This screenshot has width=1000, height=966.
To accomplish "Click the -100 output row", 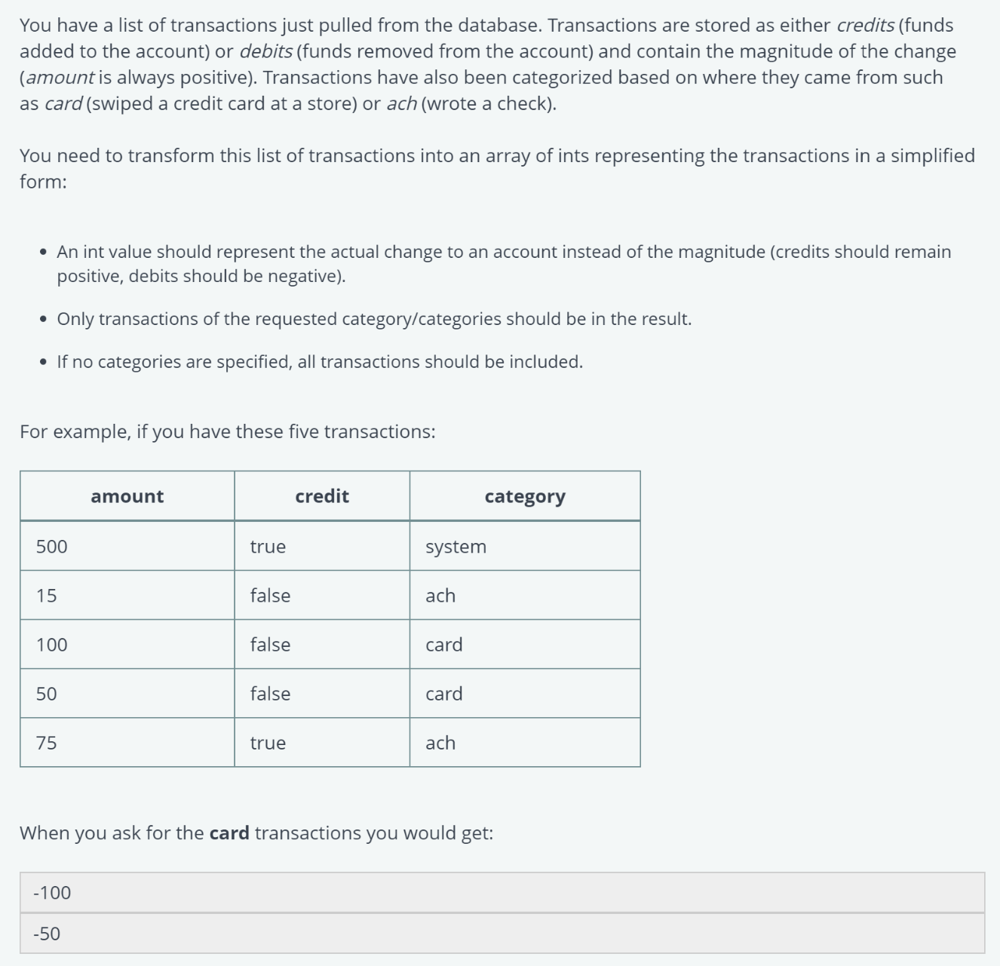I will [x=502, y=893].
